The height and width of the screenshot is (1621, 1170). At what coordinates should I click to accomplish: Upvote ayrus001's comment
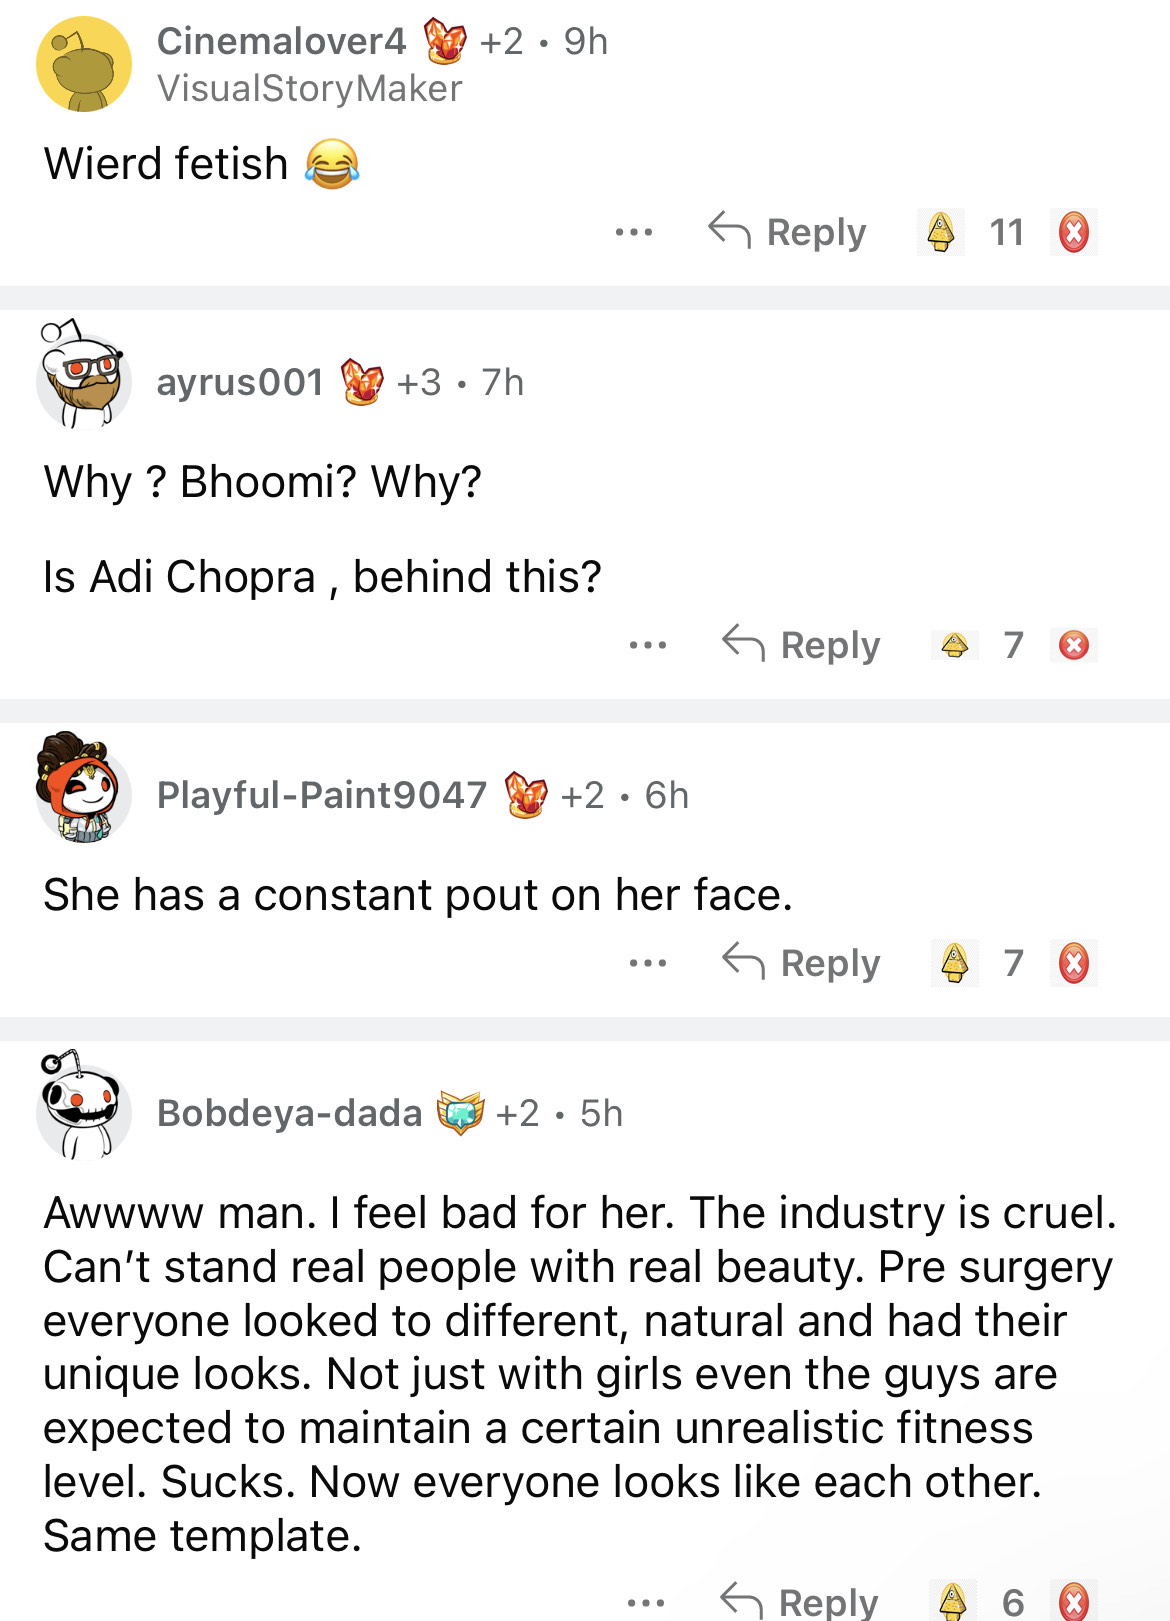point(954,645)
